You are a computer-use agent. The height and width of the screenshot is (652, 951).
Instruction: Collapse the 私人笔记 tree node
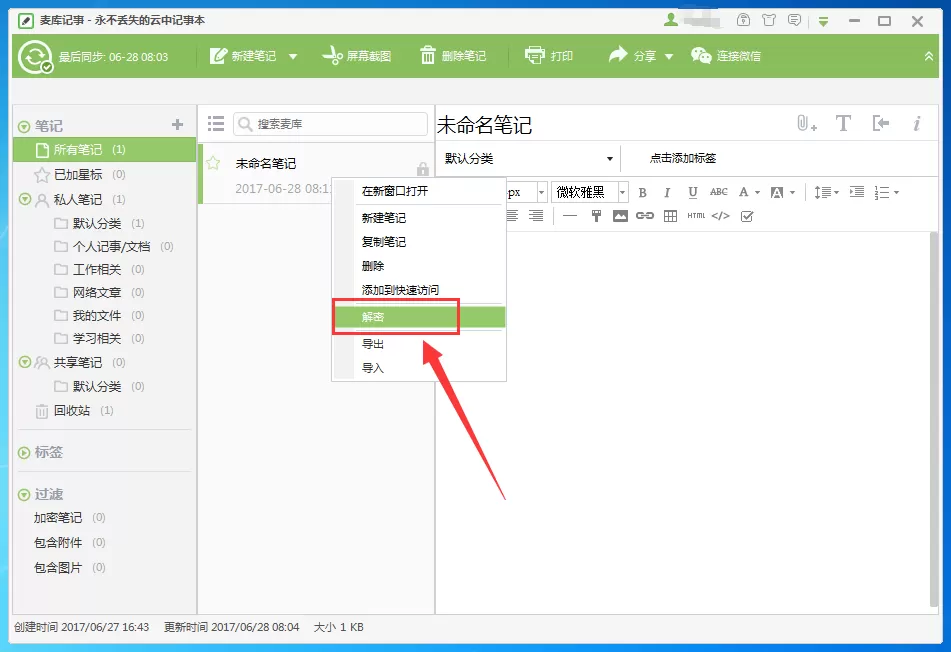[x=25, y=199]
